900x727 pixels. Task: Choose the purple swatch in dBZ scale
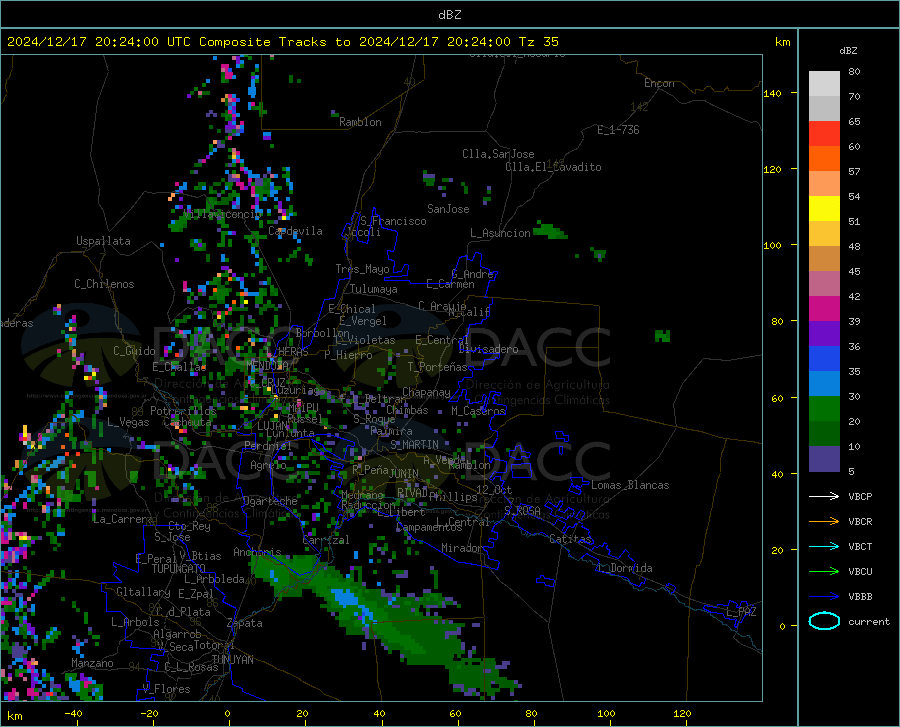[x=824, y=334]
